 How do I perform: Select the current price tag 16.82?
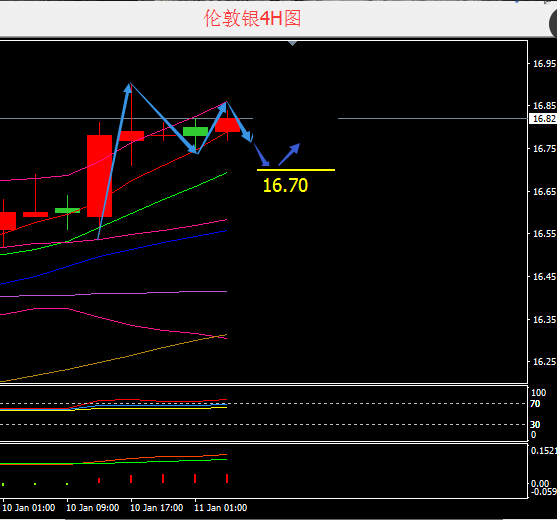pyautogui.click(x=543, y=119)
